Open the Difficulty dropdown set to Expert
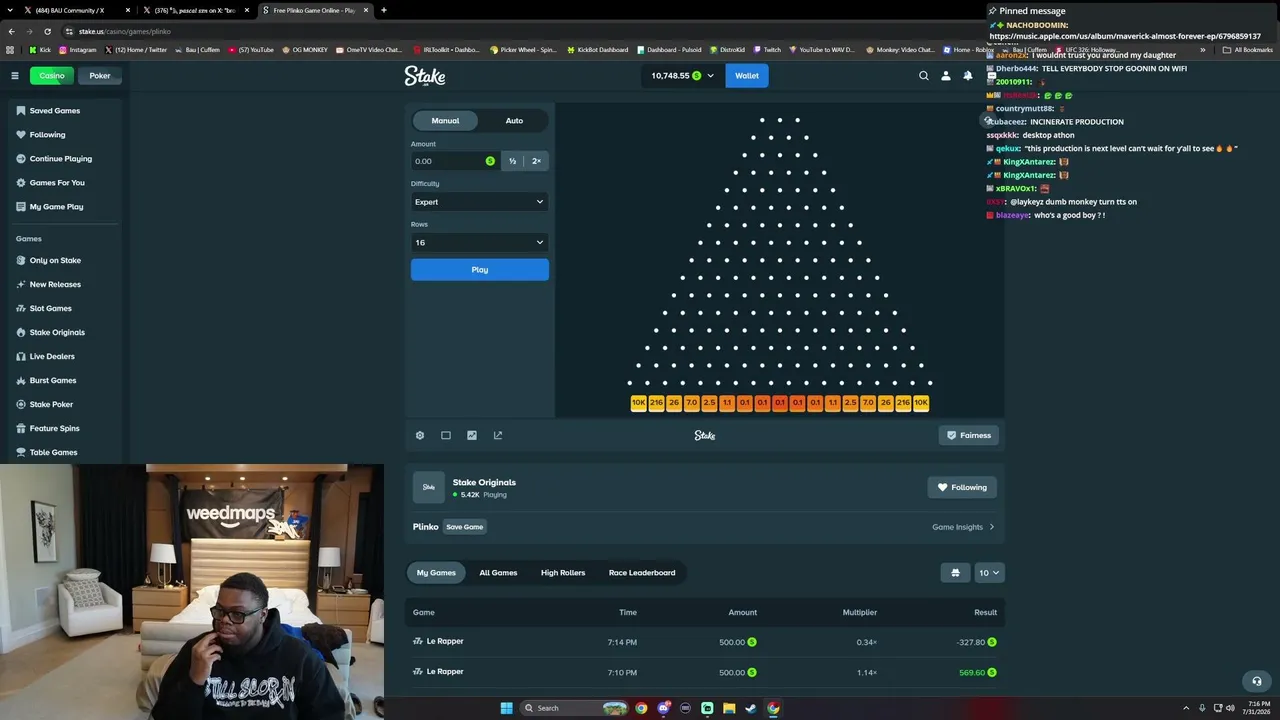The height and width of the screenshot is (720, 1280). [x=480, y=202]
